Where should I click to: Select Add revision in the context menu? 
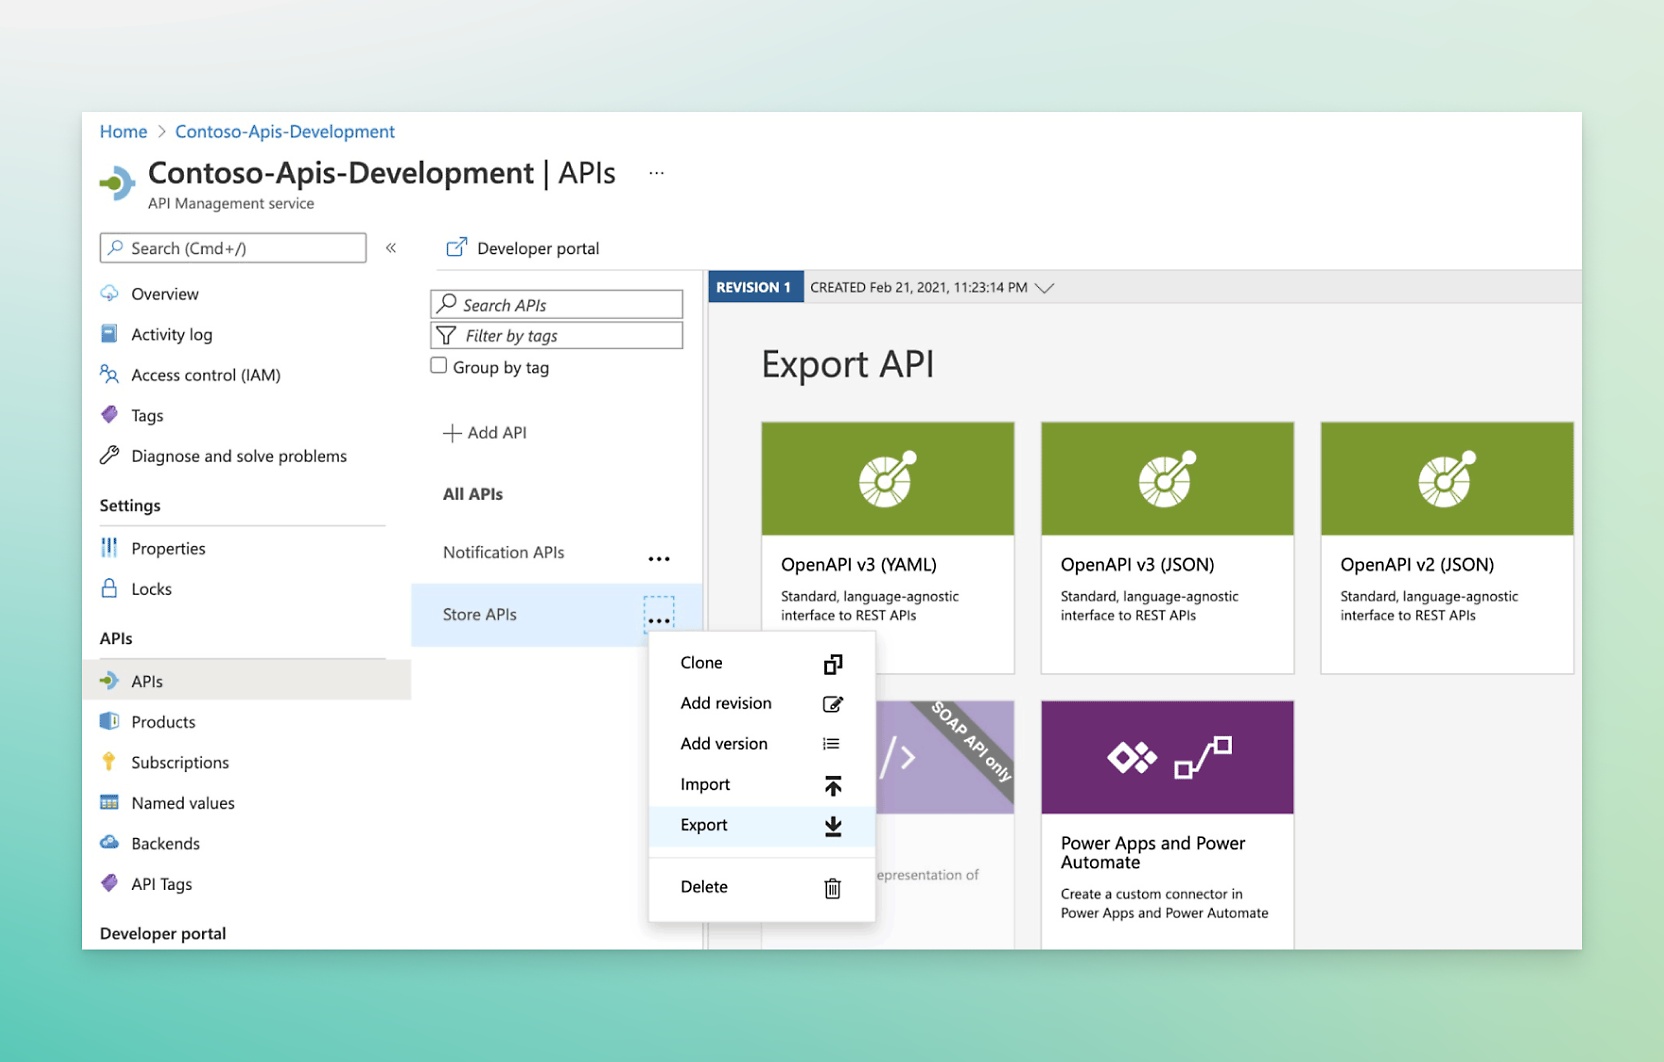click(726, 703)
